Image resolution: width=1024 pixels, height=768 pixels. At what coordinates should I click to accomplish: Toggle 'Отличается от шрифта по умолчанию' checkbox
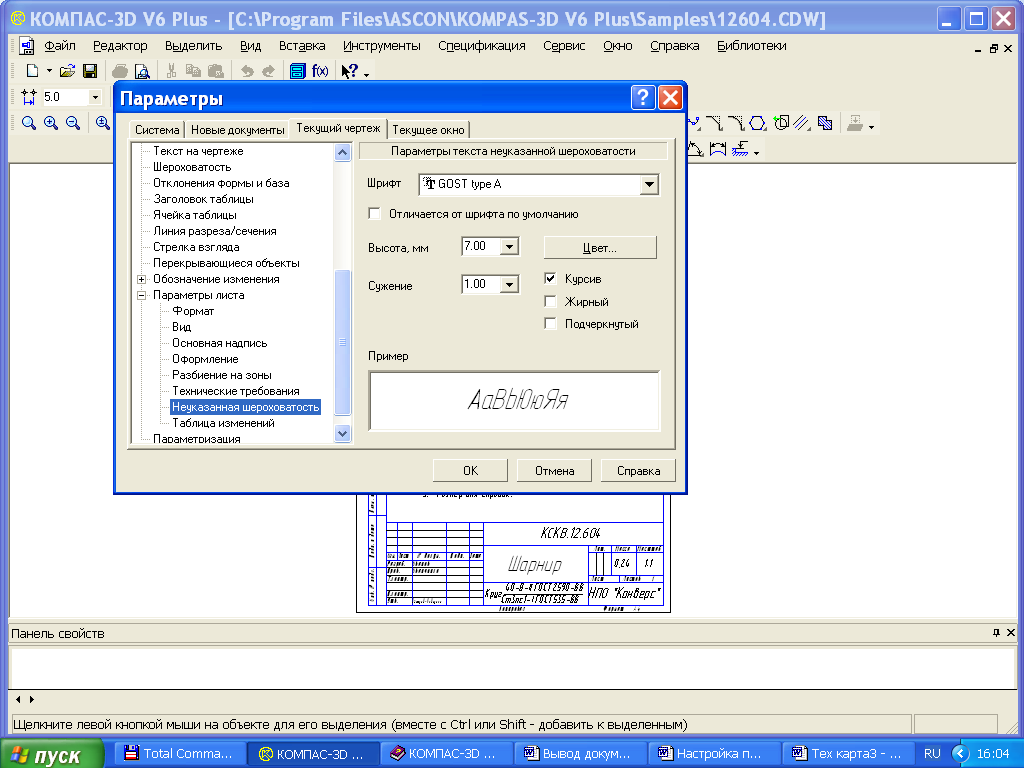(x=374, y=214)
